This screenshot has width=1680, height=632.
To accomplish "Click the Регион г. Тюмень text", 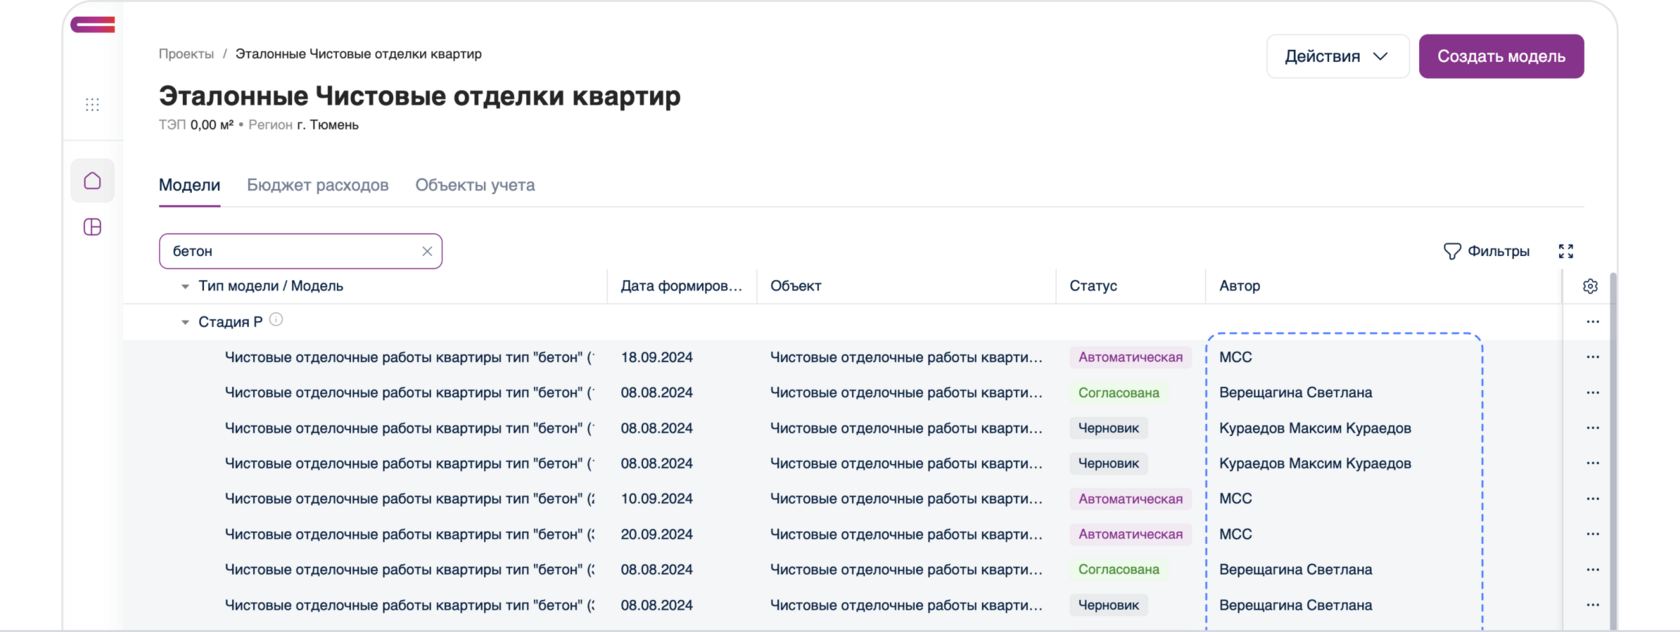I will point(304,125).
